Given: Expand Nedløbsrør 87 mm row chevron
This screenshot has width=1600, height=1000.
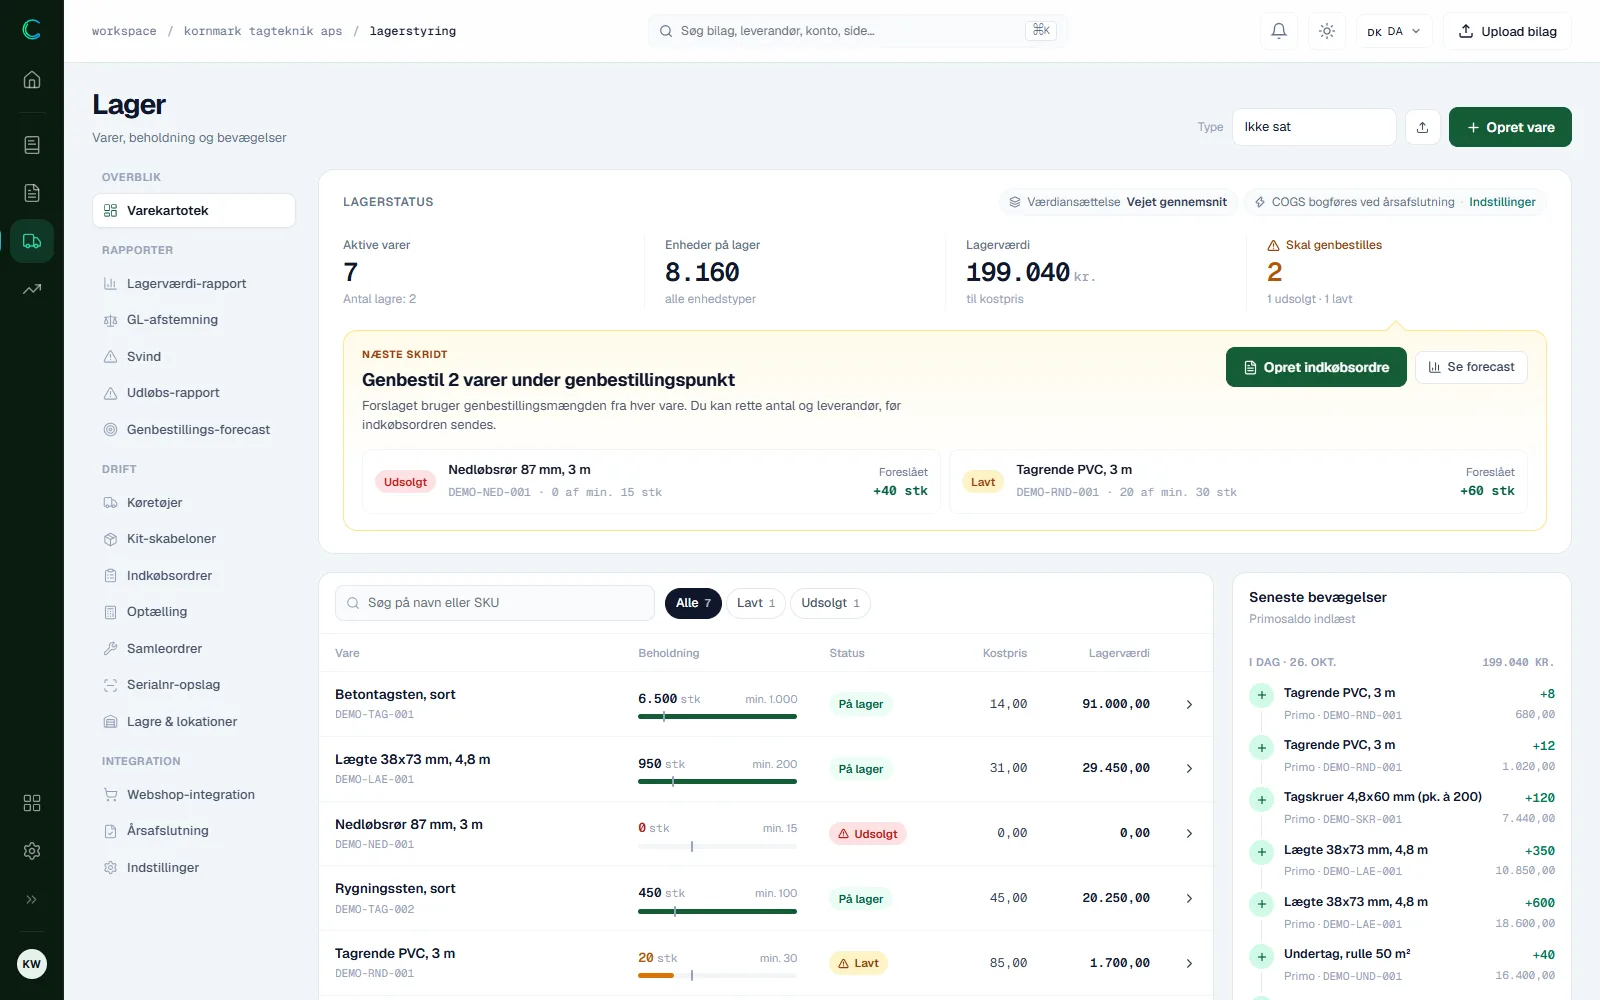Looking at the screenshot, I should coord(1189,834).
